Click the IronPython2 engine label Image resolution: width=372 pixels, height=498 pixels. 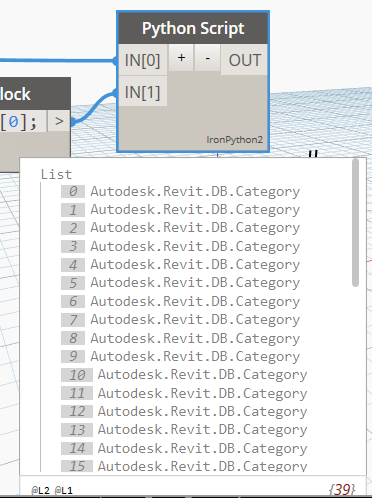click(x=235, y=139)
